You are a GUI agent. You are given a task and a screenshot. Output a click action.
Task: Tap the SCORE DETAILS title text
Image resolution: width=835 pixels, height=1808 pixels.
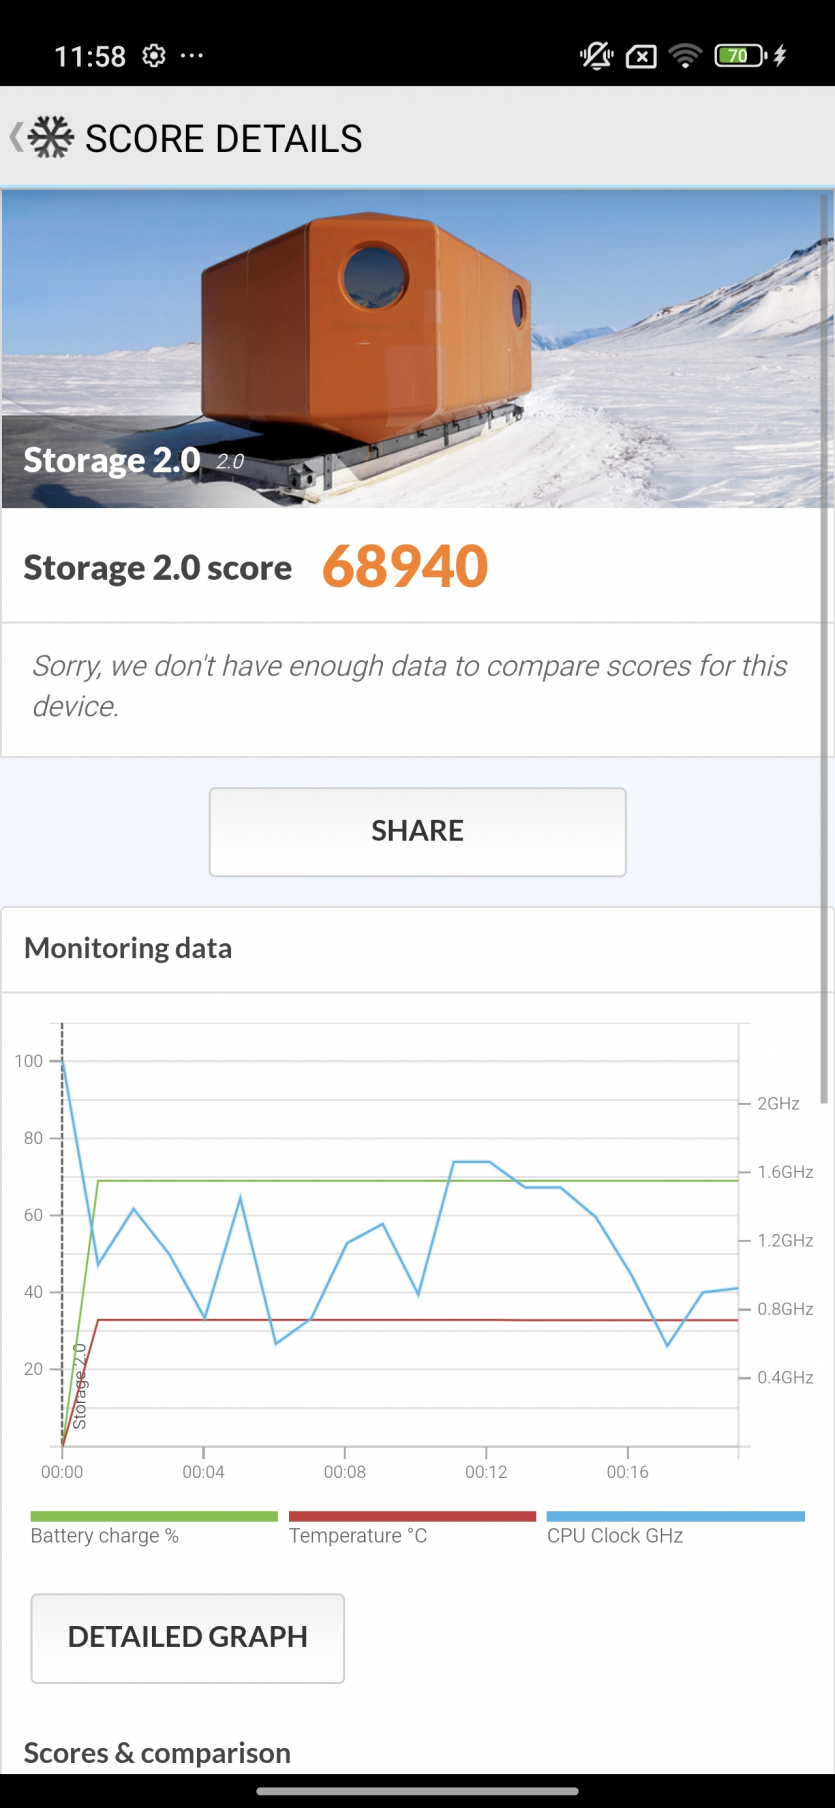click(x=224, y=139)
